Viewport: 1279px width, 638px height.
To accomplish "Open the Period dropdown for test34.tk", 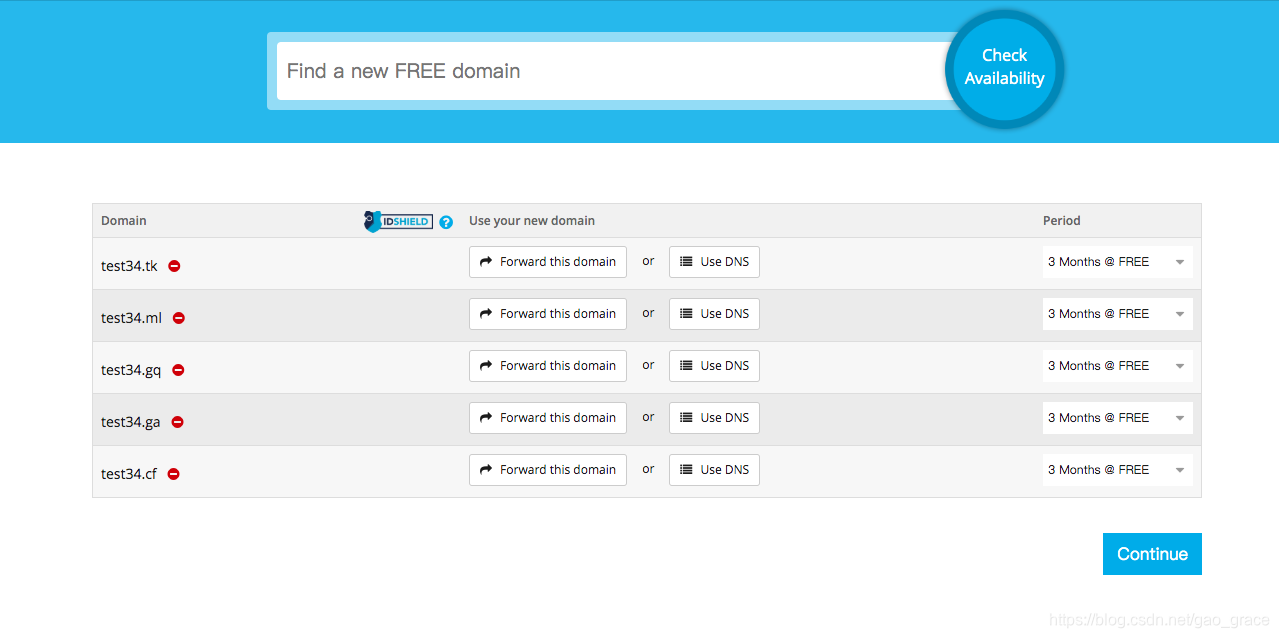I will (x=1118, y=262).
